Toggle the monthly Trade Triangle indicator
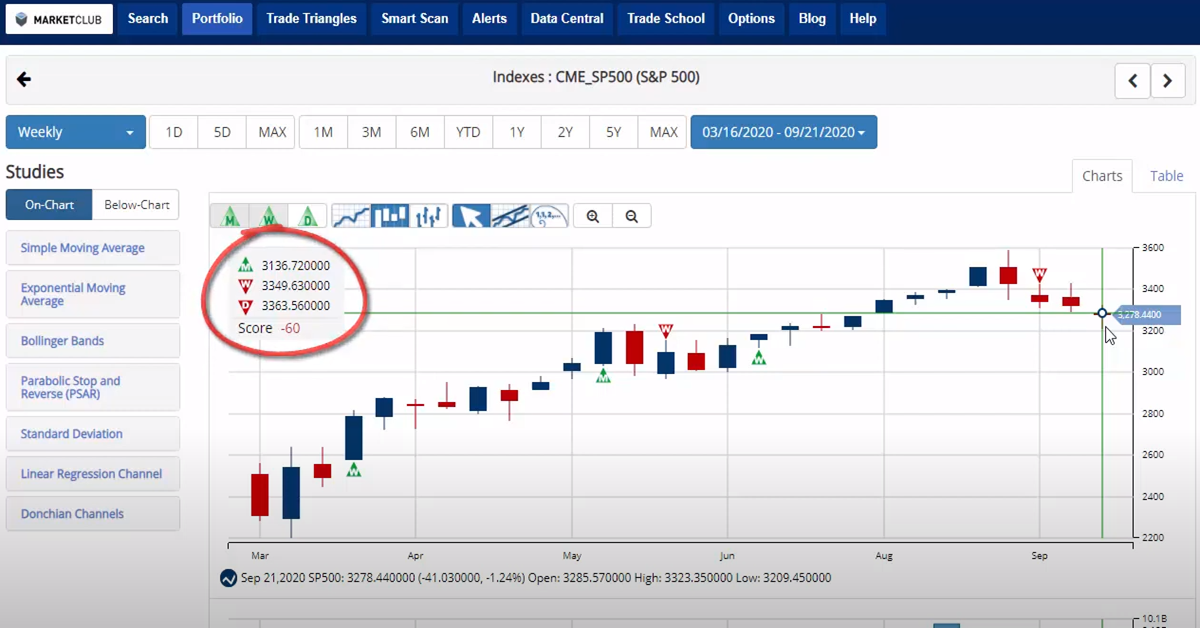The height and width of the screenshot is (628, 1200). point(230,216)
